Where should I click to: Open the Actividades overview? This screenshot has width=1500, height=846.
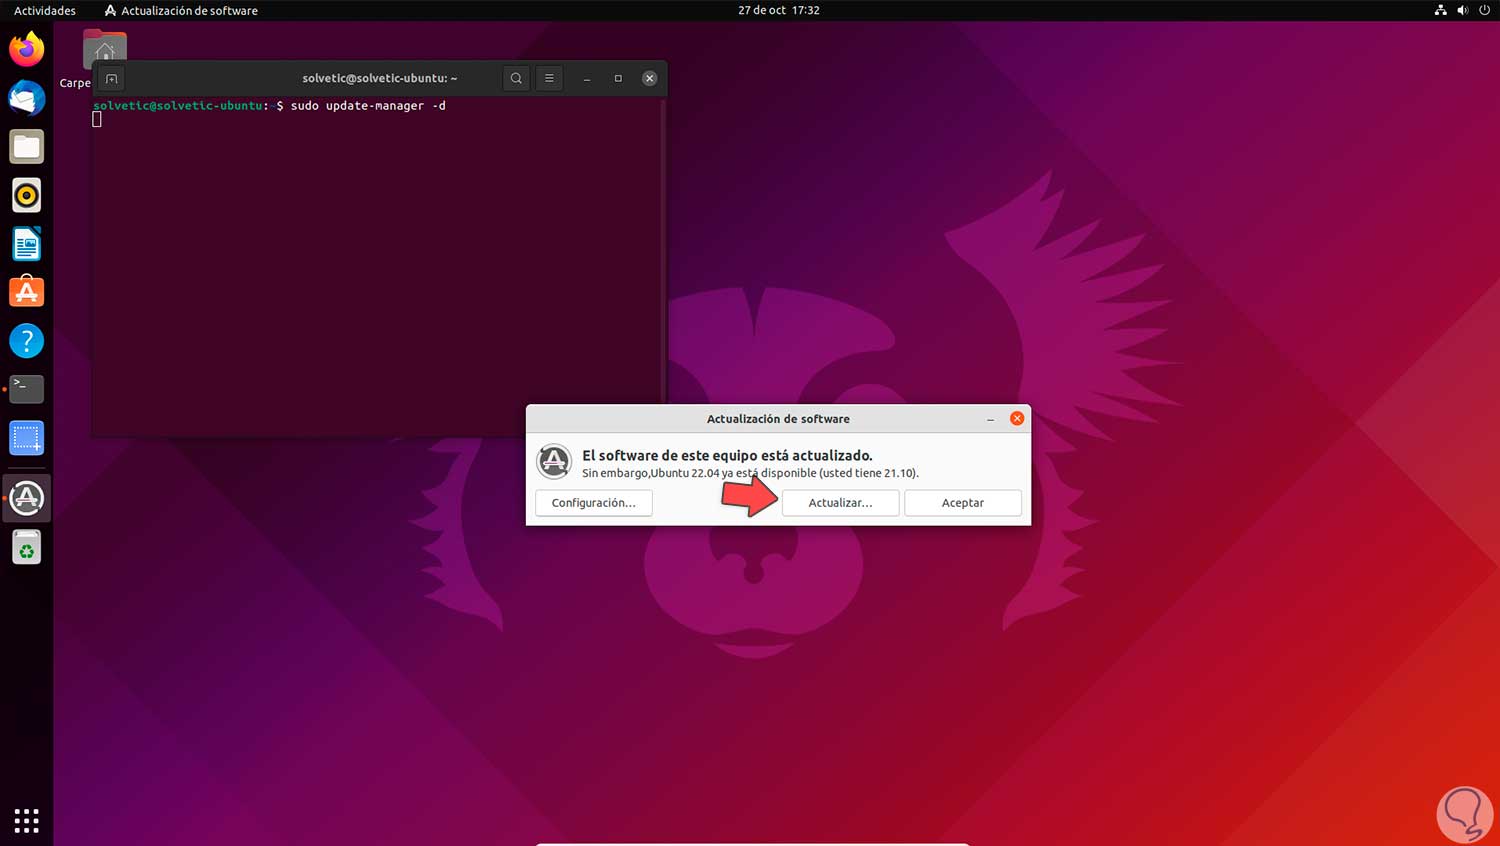(45, 10)
